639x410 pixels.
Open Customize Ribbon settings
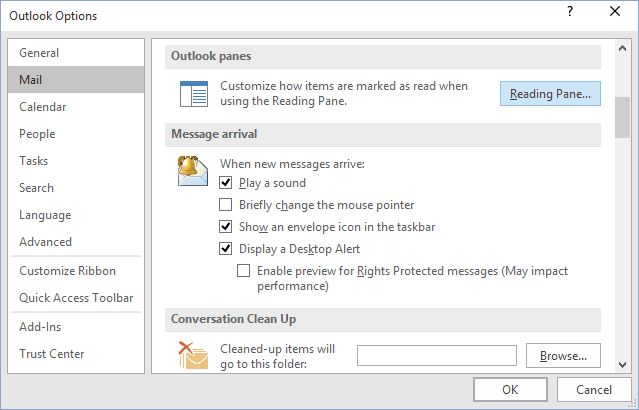(76, 271)
